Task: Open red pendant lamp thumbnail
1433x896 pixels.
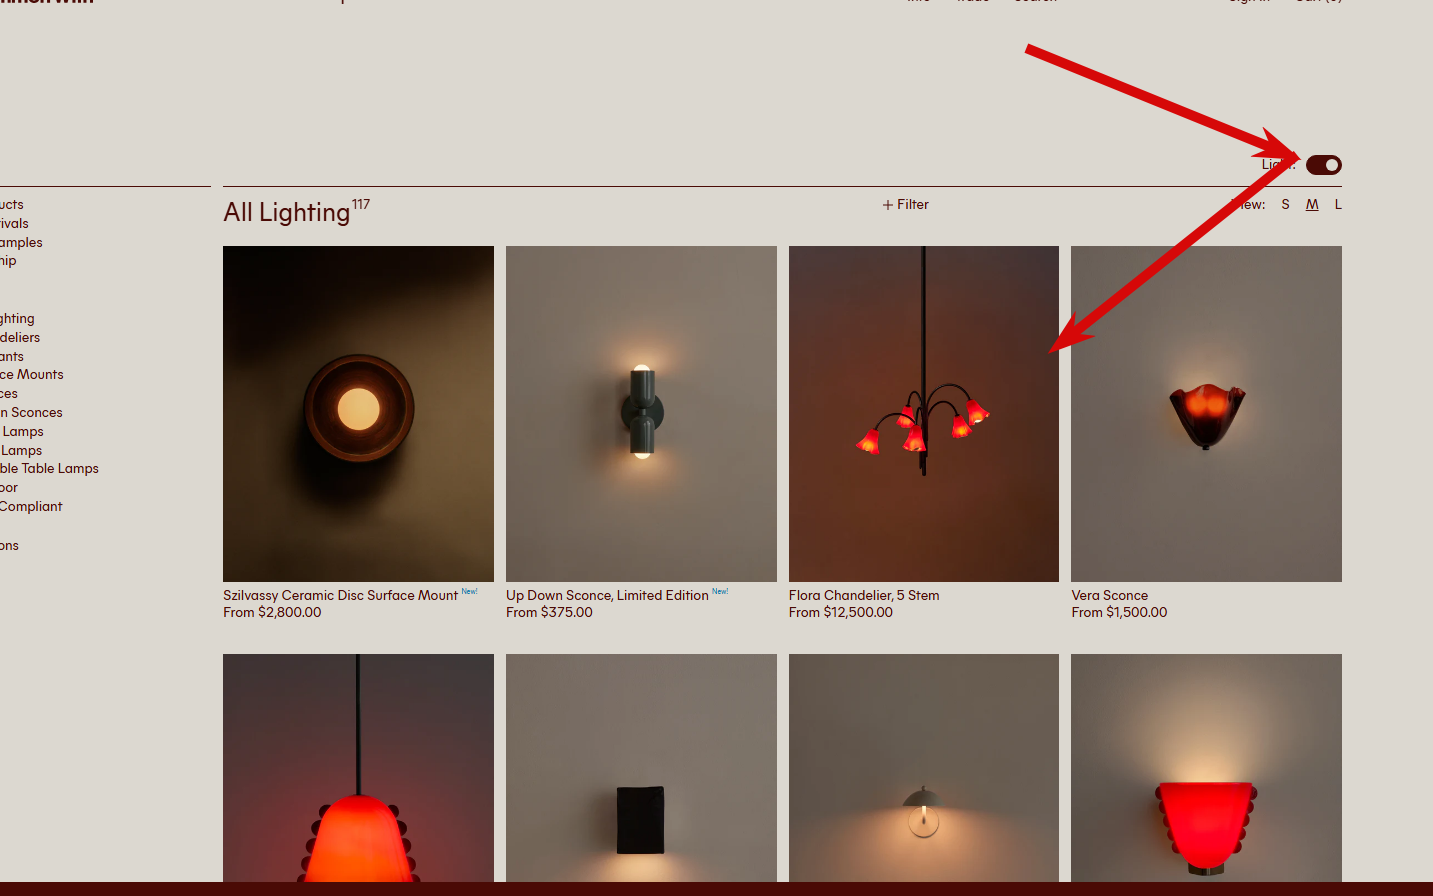Action: point(358,768)
